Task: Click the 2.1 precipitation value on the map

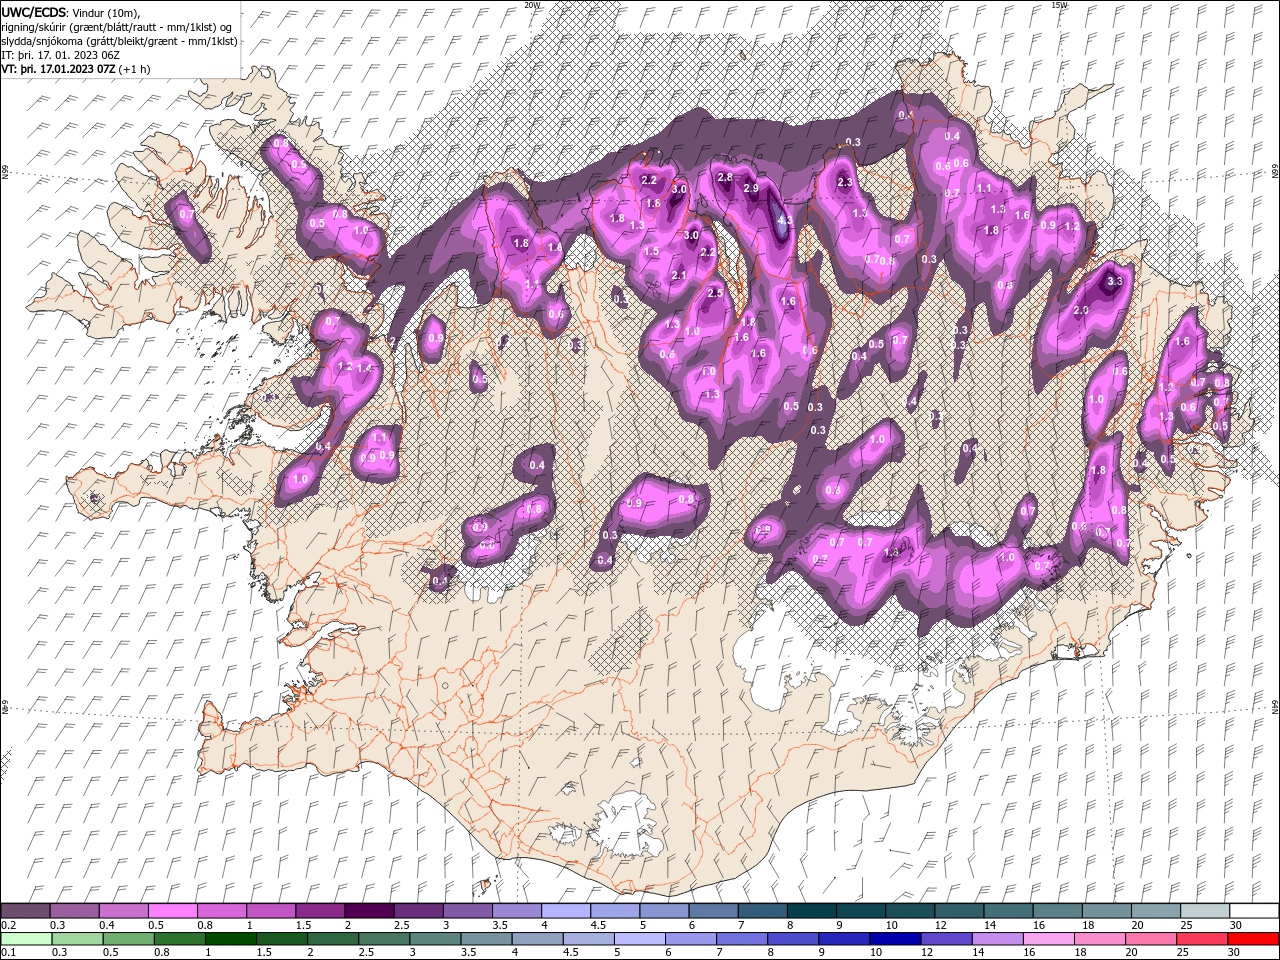Action: (x=679, y=276)
